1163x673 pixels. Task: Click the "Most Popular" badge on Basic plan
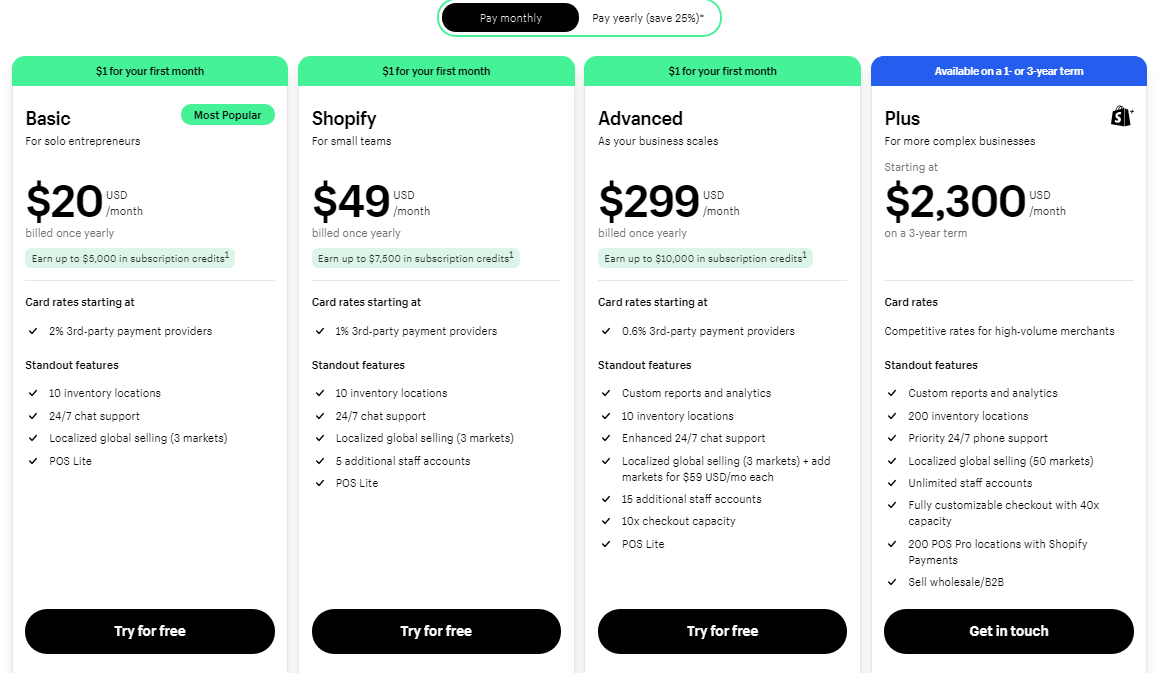point(227,114)
